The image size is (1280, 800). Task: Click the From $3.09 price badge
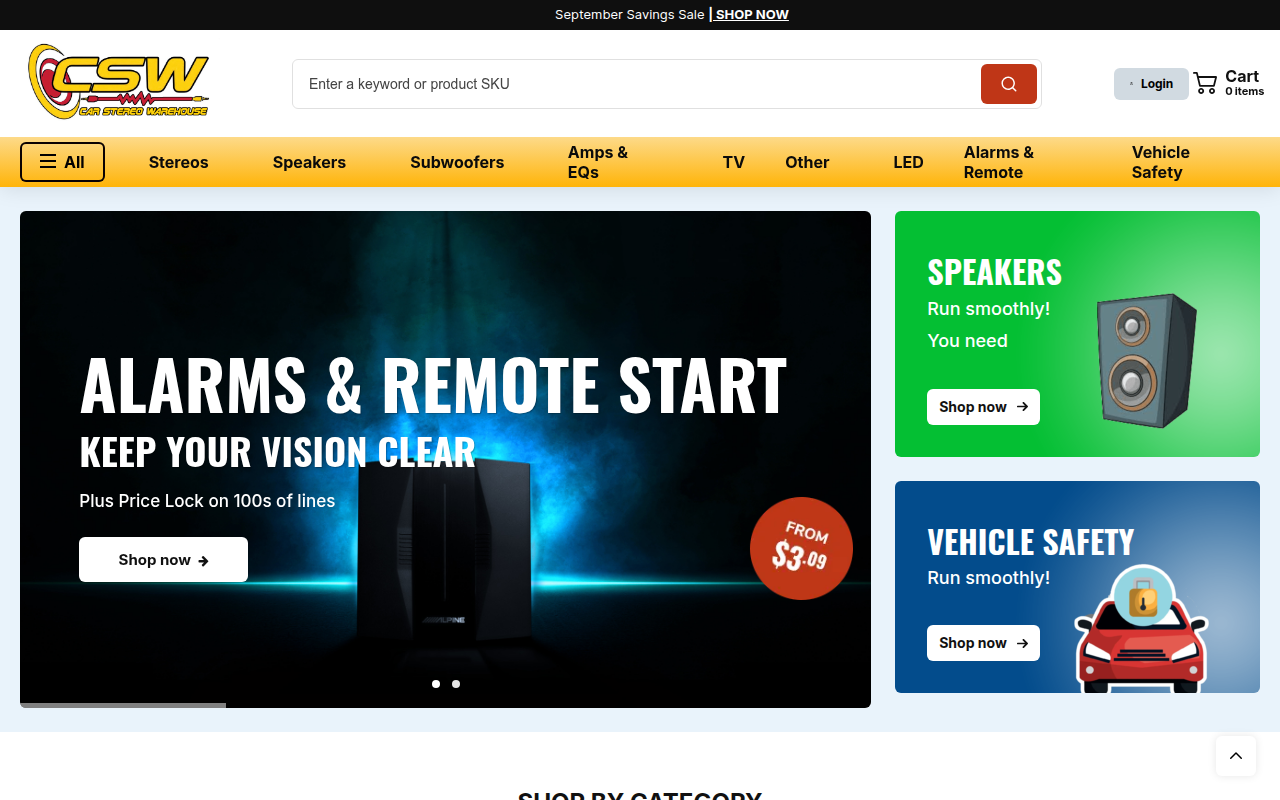coord(801,548)
